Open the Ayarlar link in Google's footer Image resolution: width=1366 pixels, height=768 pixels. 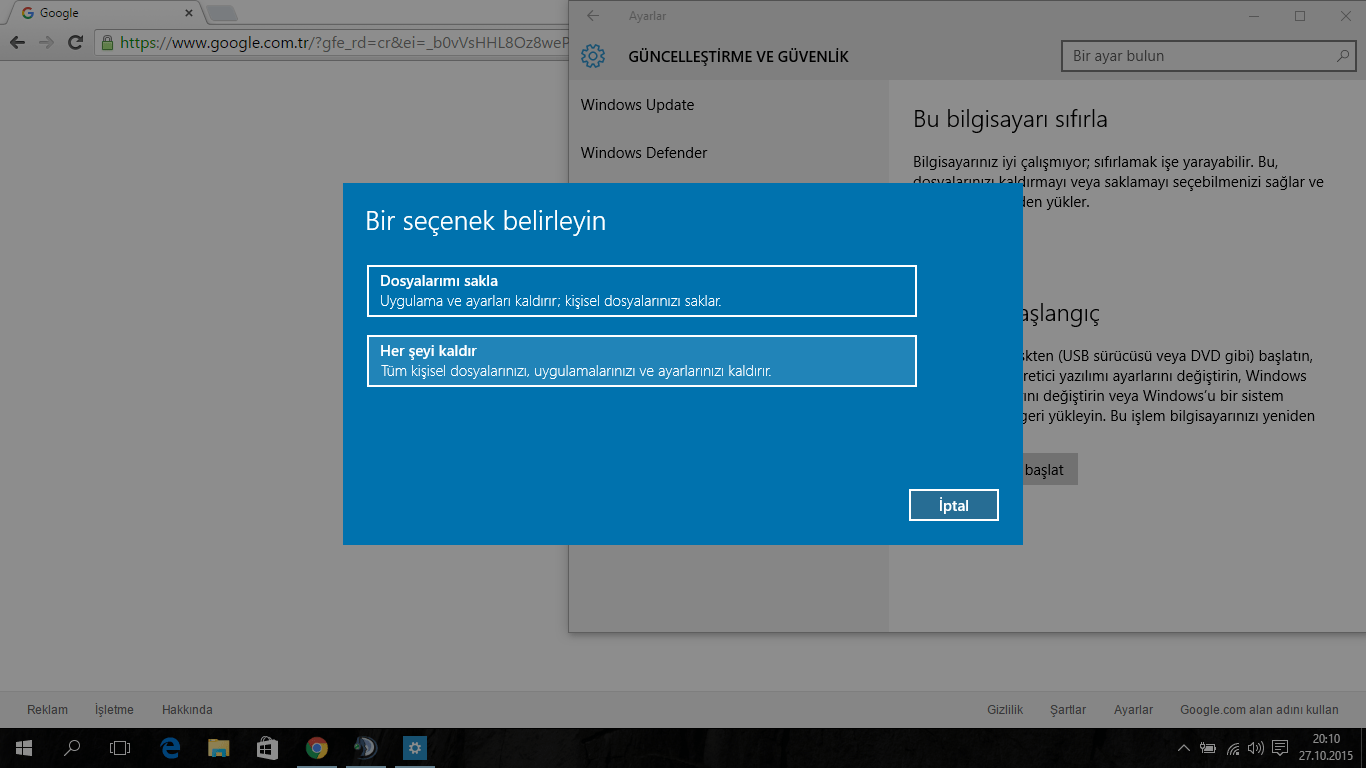1134,710
